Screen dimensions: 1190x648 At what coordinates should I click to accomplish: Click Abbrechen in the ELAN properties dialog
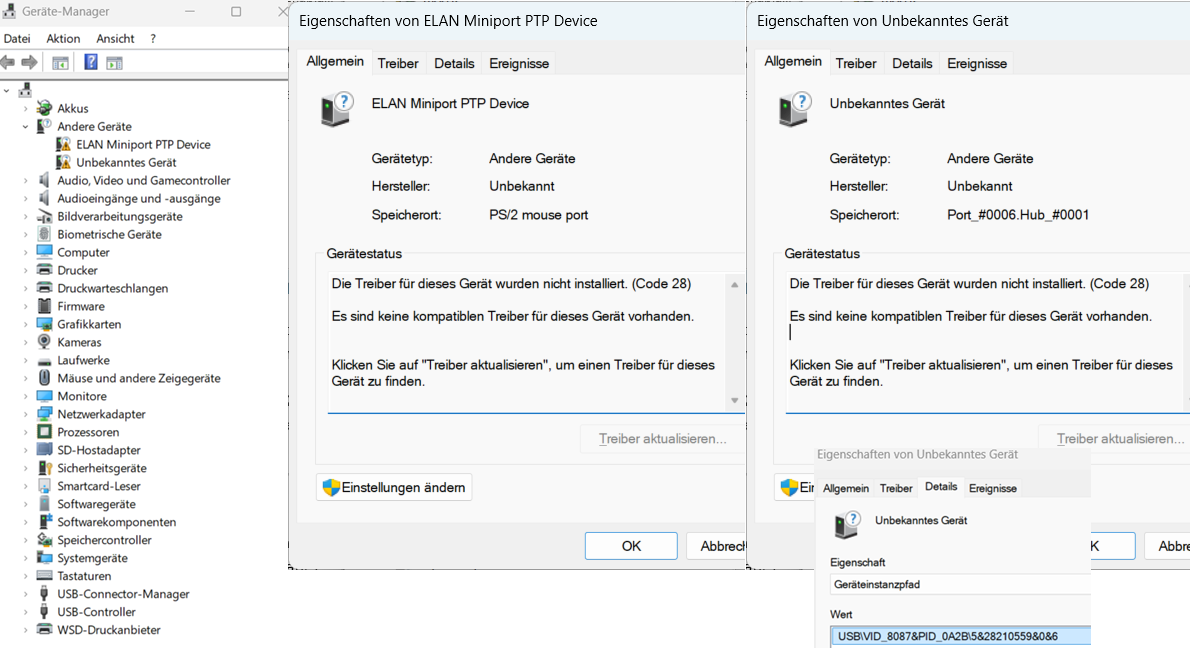(x=717, y=546)
